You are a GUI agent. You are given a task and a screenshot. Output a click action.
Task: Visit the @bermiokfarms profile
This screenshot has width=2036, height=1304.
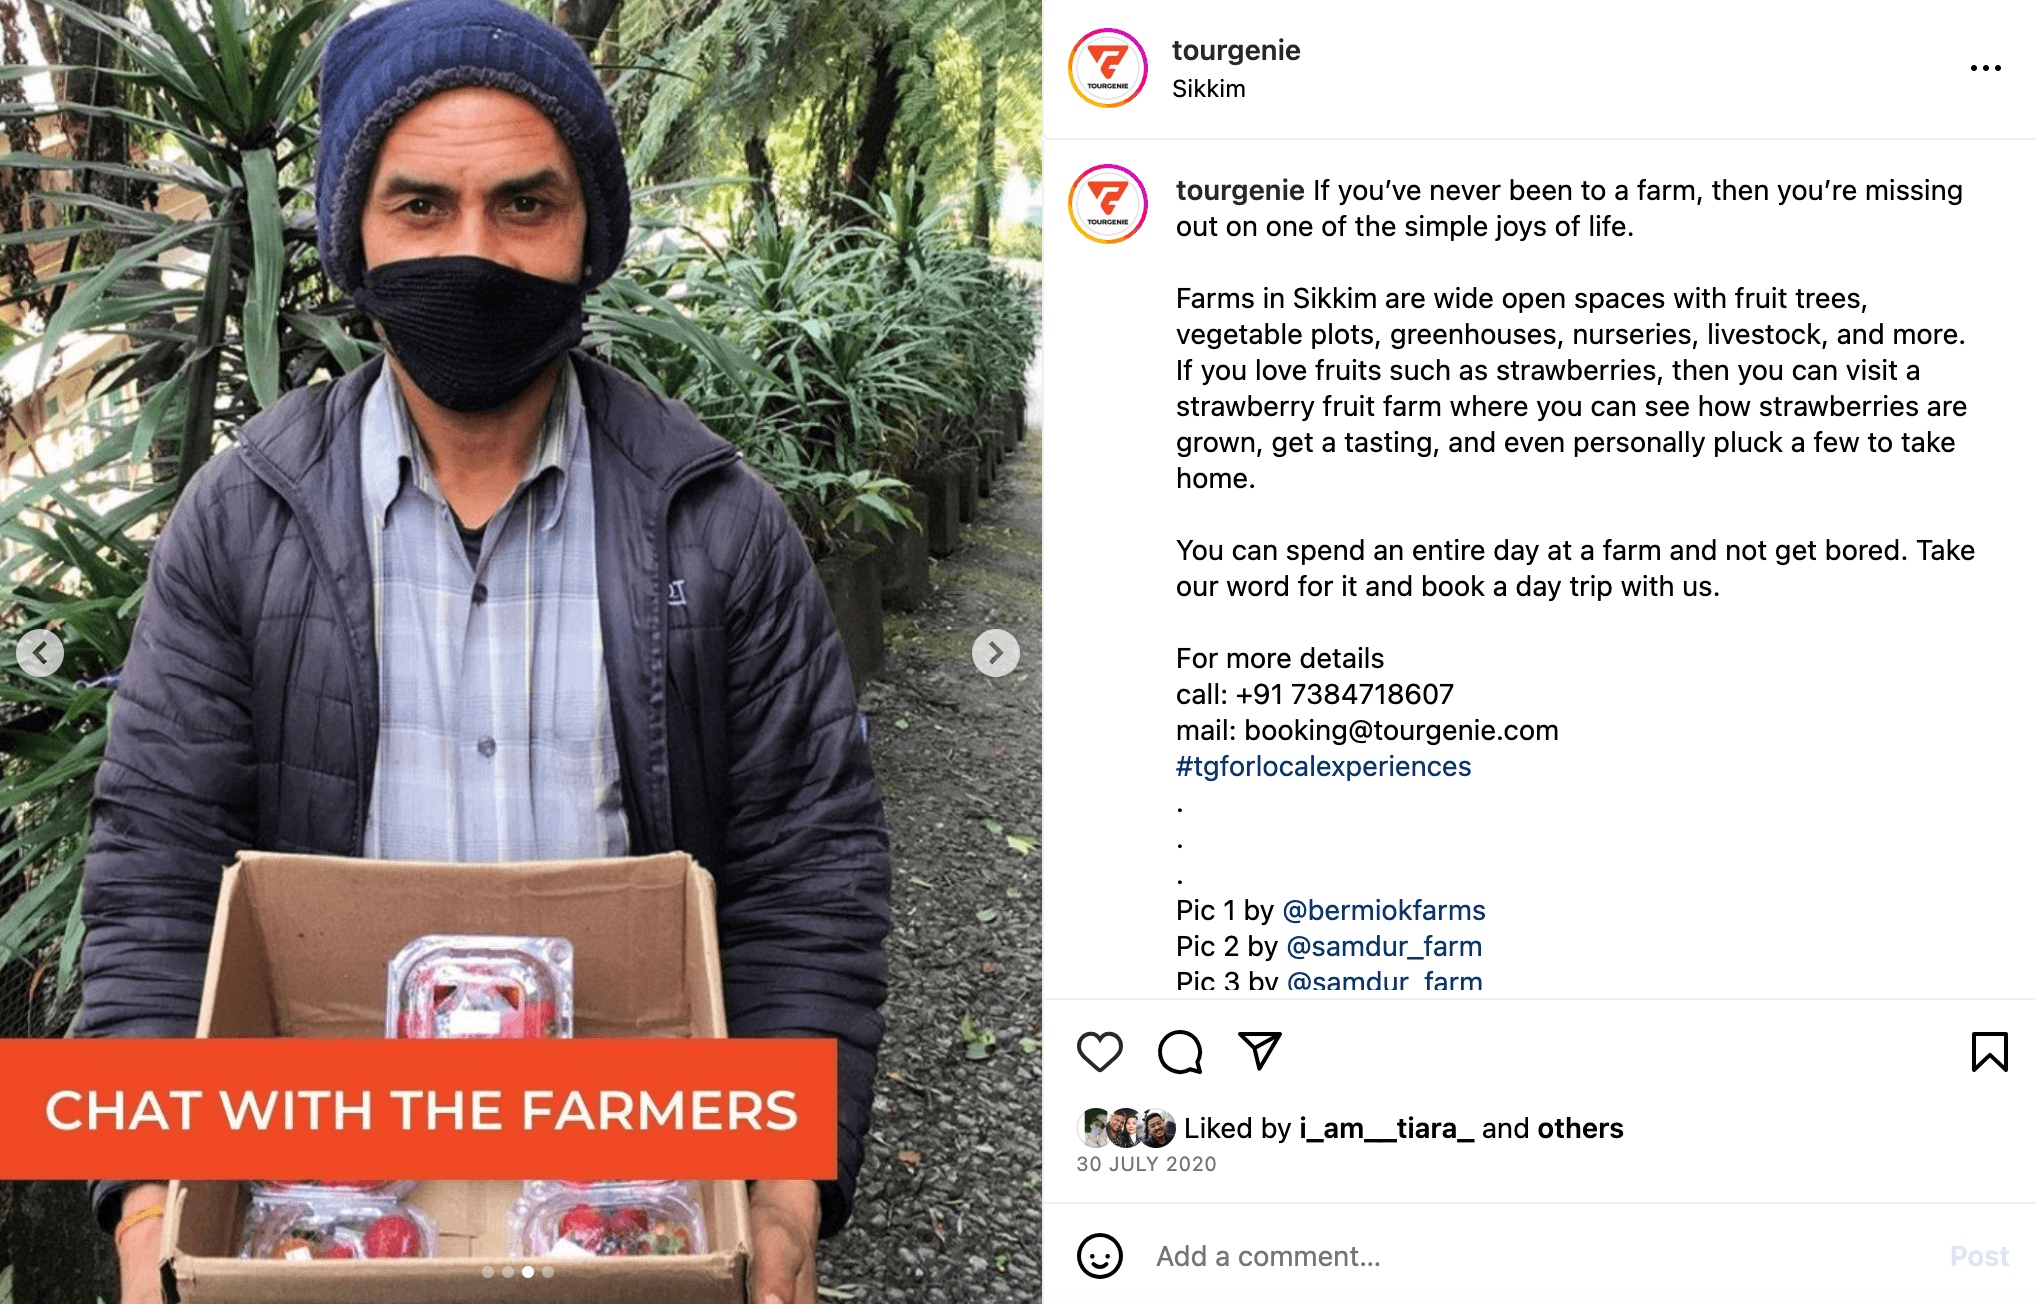(1384, 910)
